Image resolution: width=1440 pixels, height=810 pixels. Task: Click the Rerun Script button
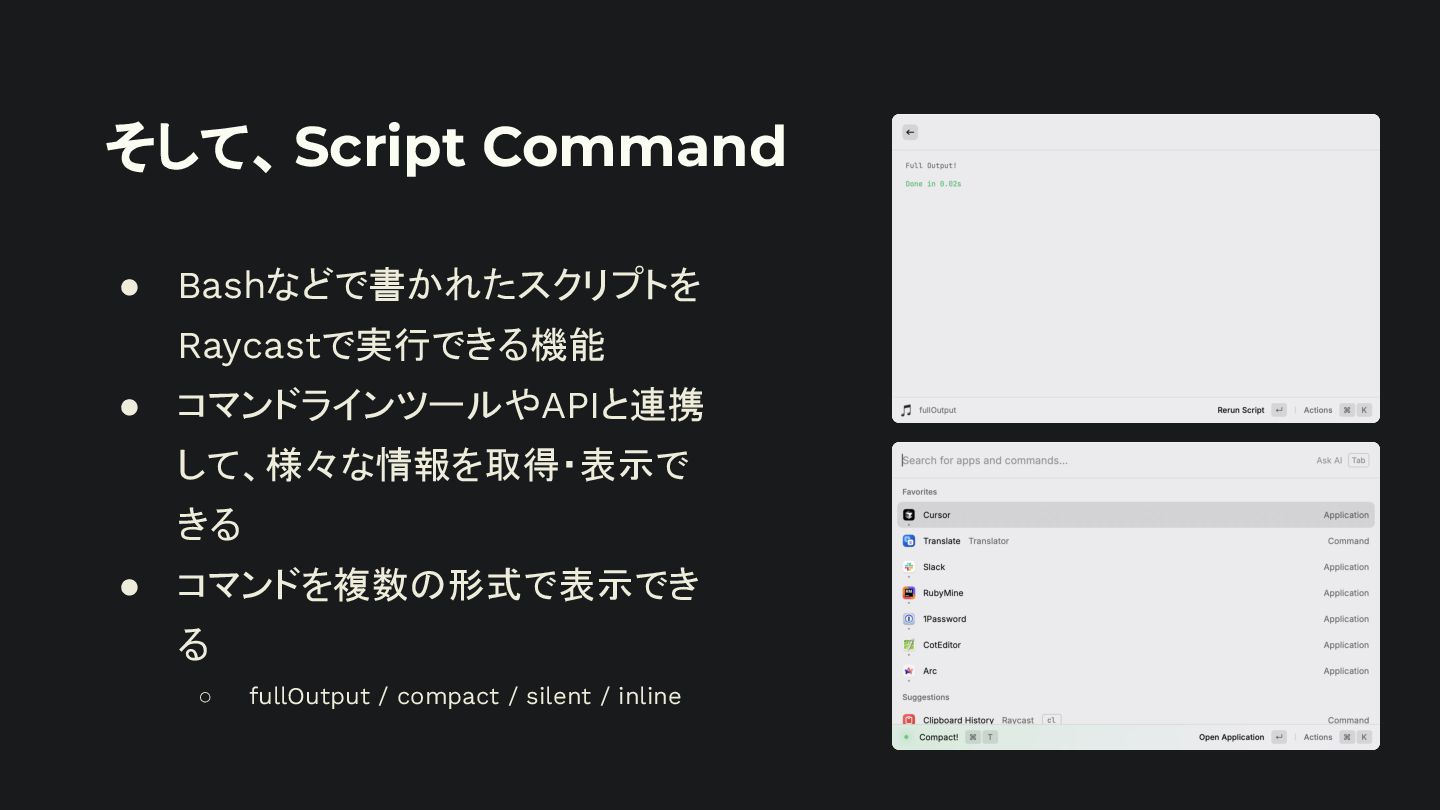pos(1240,410)
